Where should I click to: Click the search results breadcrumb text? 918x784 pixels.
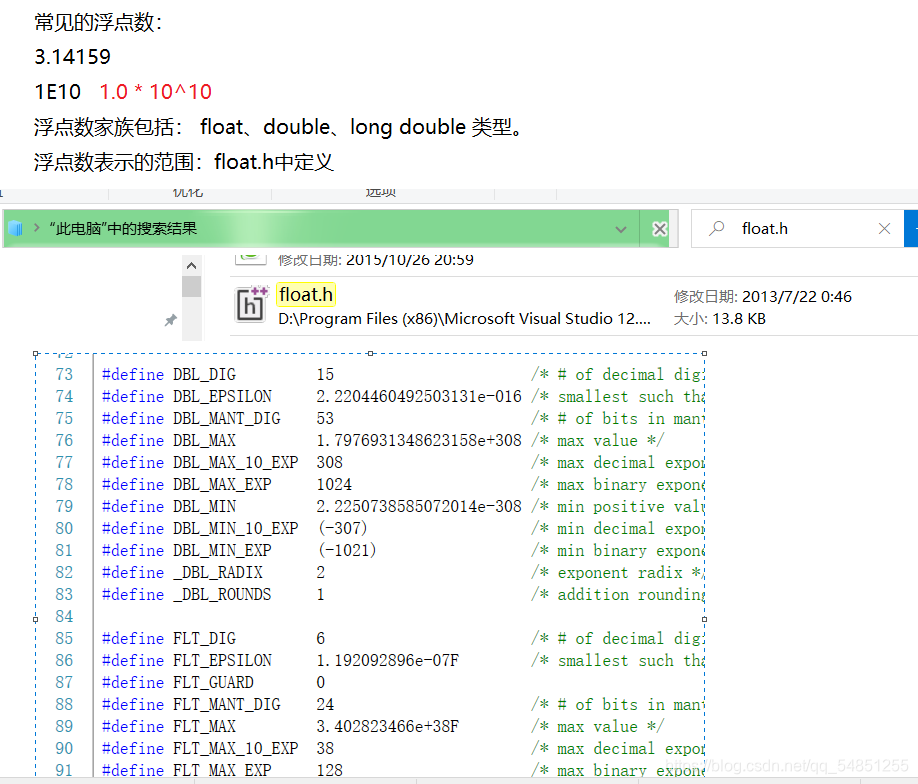(x=123, y=228)
